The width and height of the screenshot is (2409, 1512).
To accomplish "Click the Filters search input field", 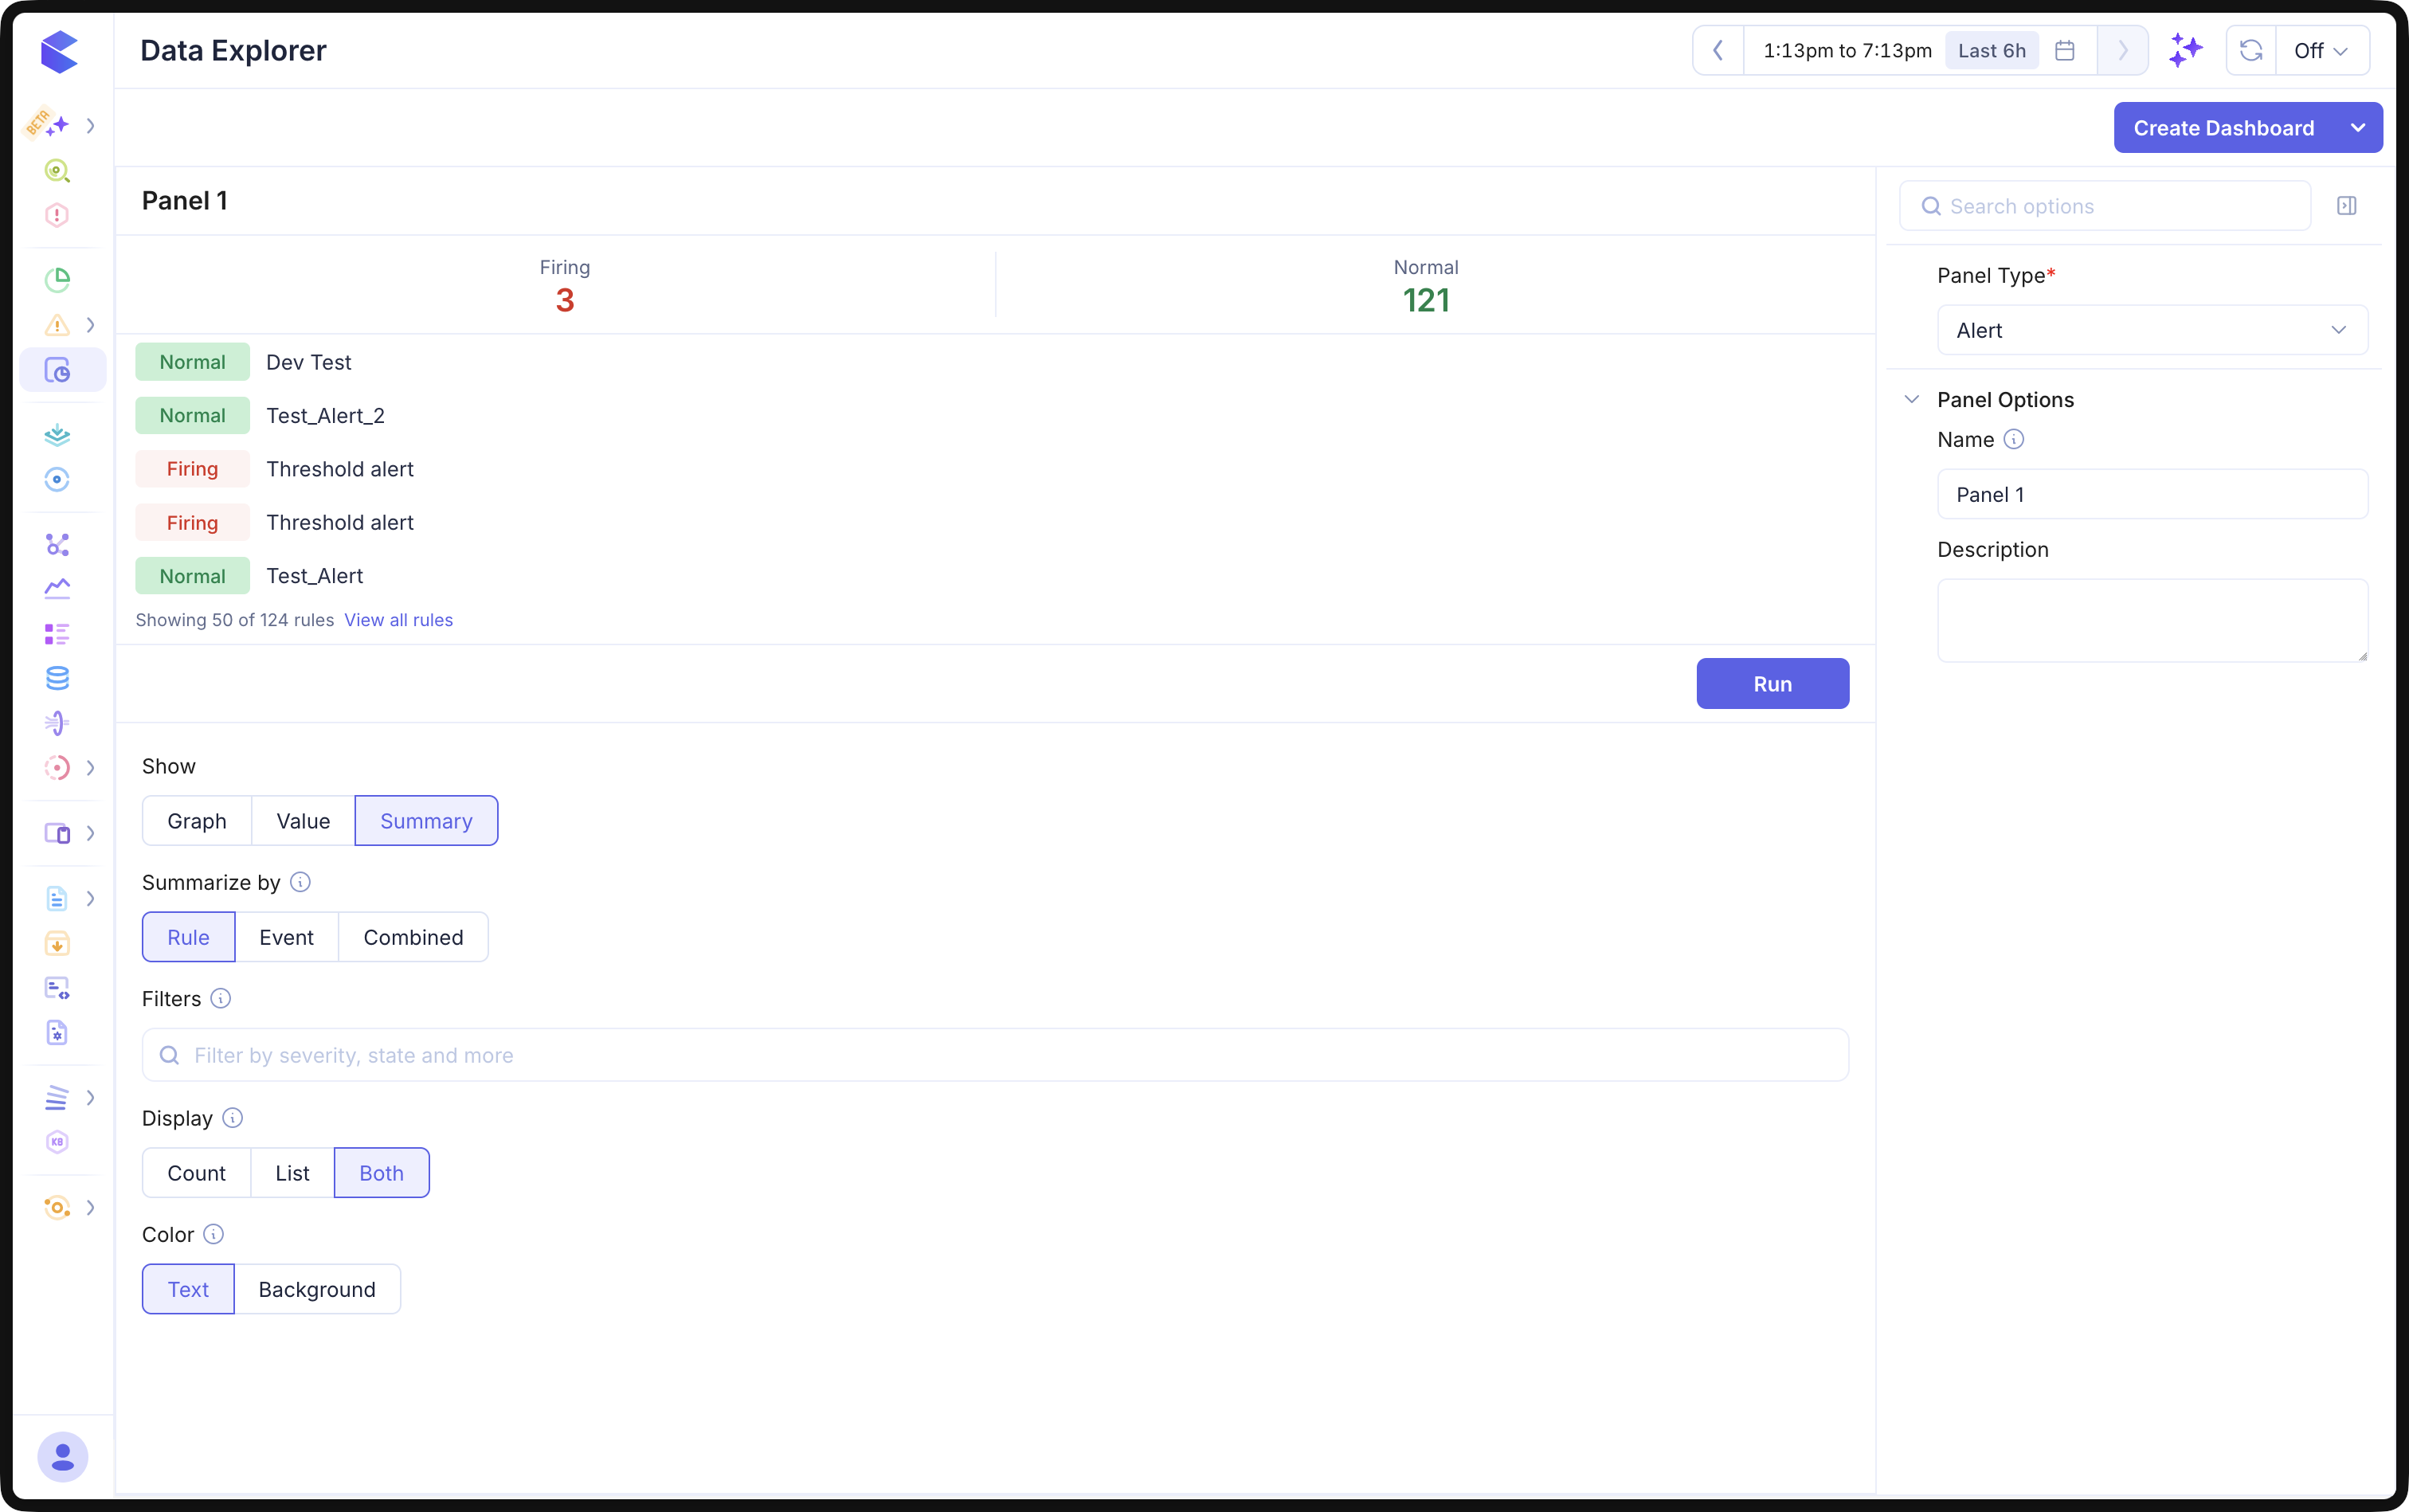I will pyautogui.click(x=995, y=1055).
